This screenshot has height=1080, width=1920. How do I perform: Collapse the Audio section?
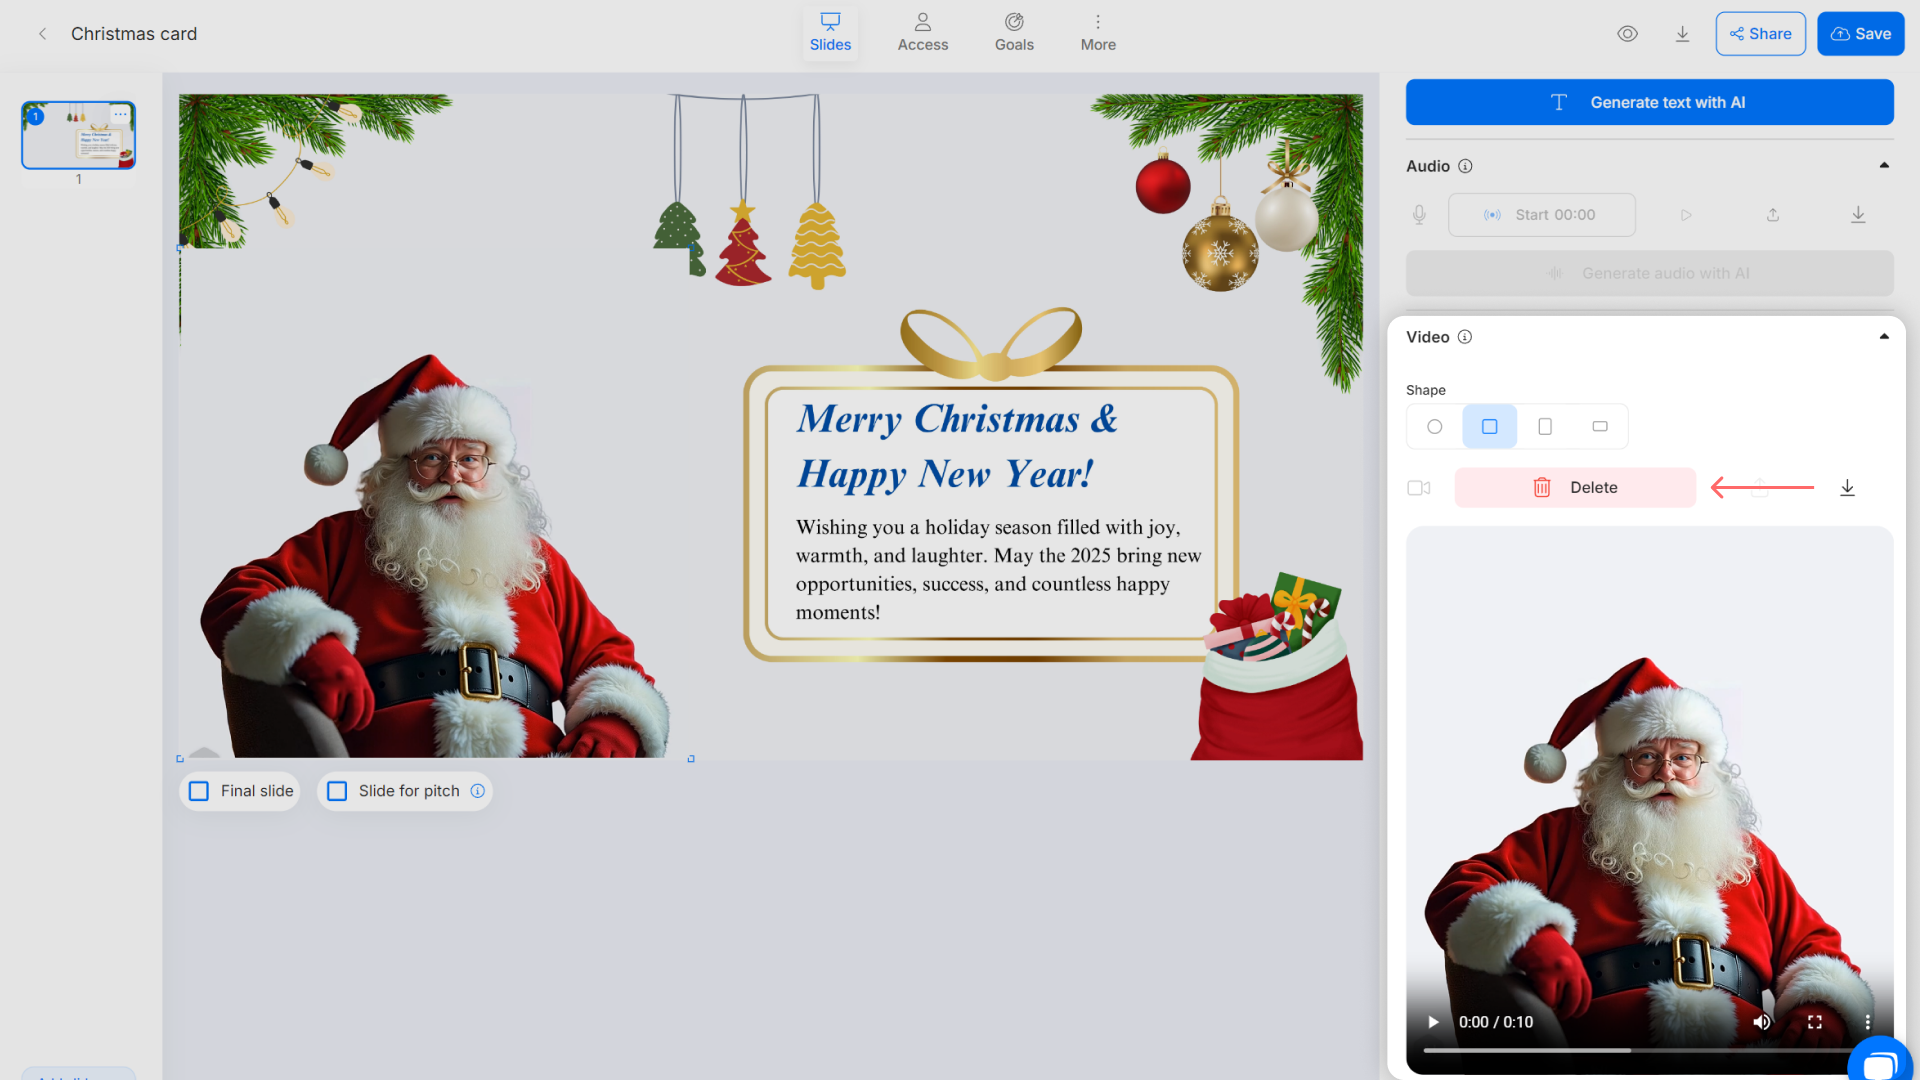[1884, 166]
